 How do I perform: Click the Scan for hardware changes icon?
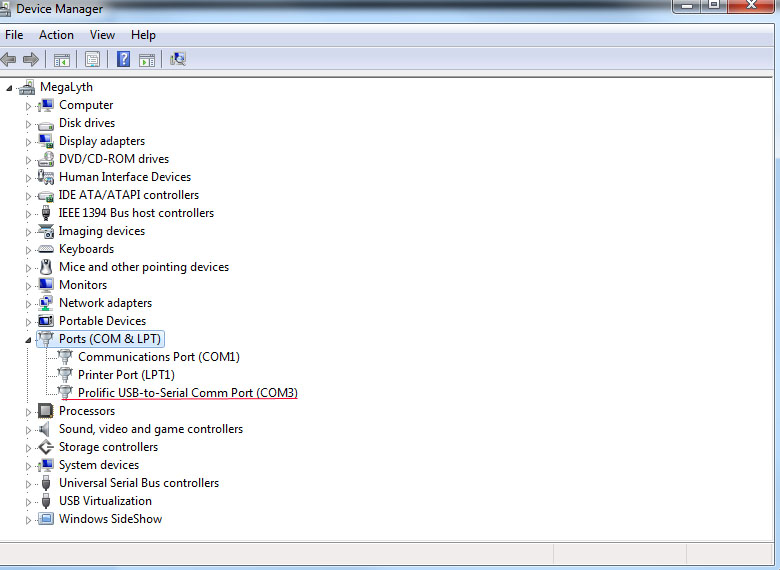[x=178, y=59]
